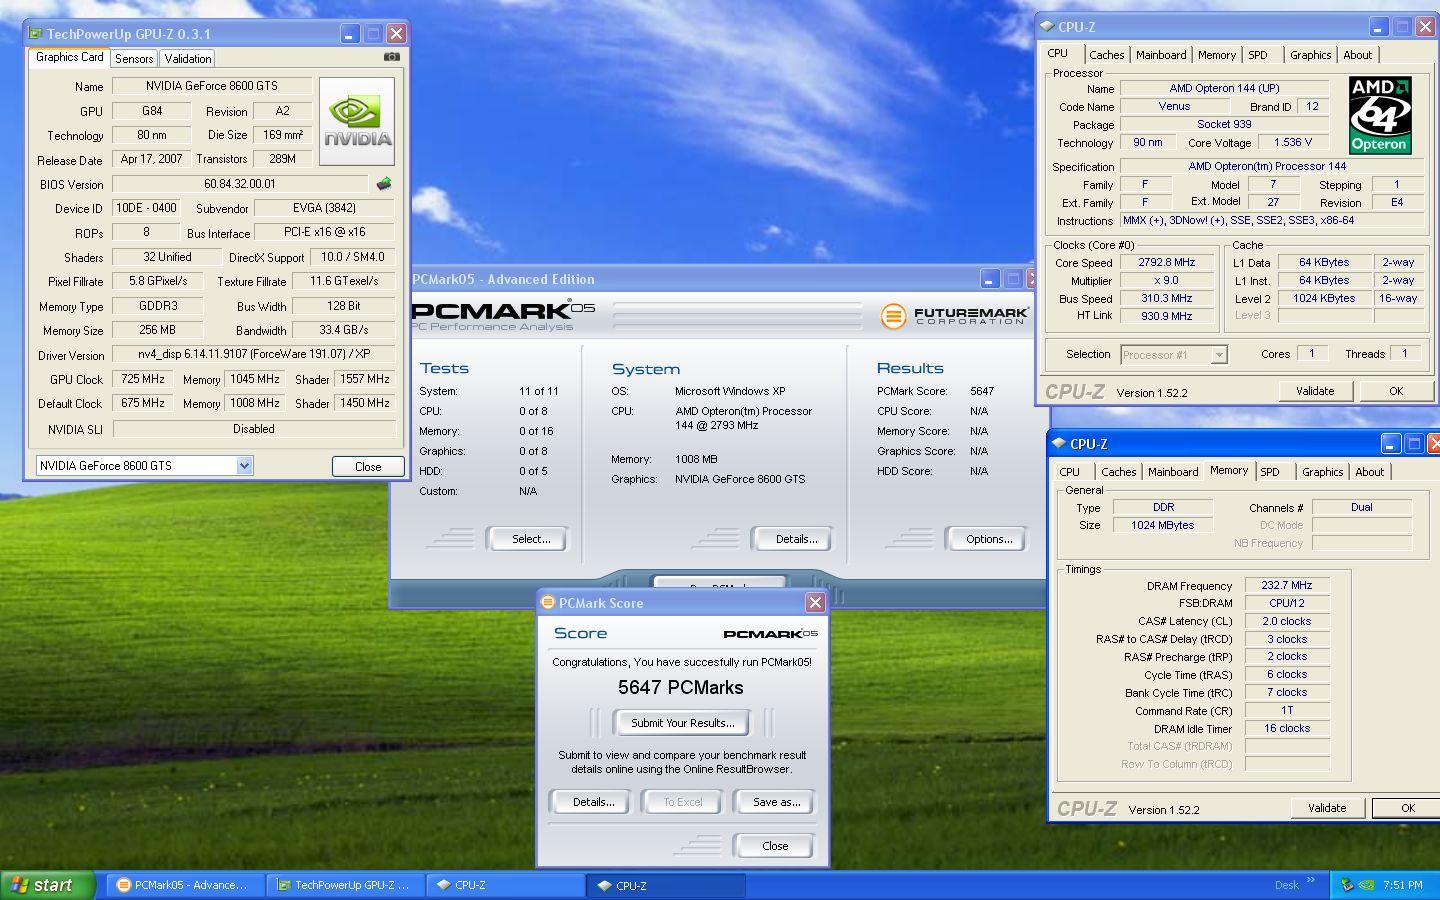Click the BIOS Version field in GPU-Z
This screenshot has width=1440, height=900.
click(x=240, y=184)
